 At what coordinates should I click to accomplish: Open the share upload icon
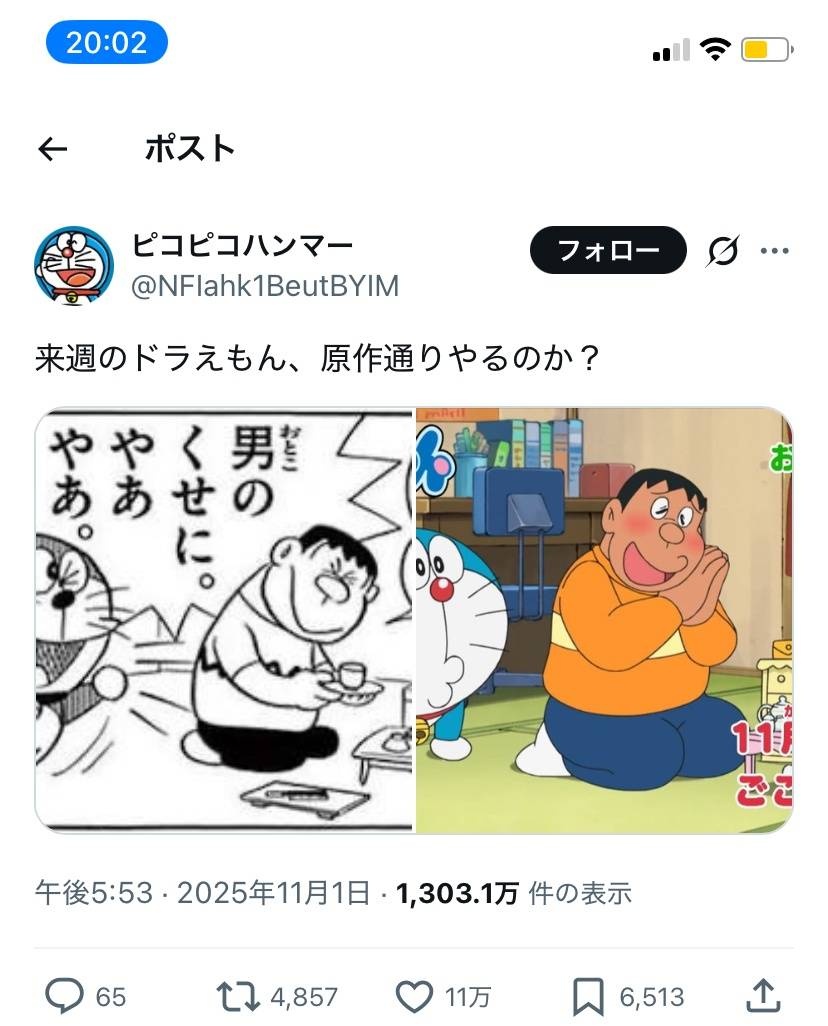[x=764, y=995]
